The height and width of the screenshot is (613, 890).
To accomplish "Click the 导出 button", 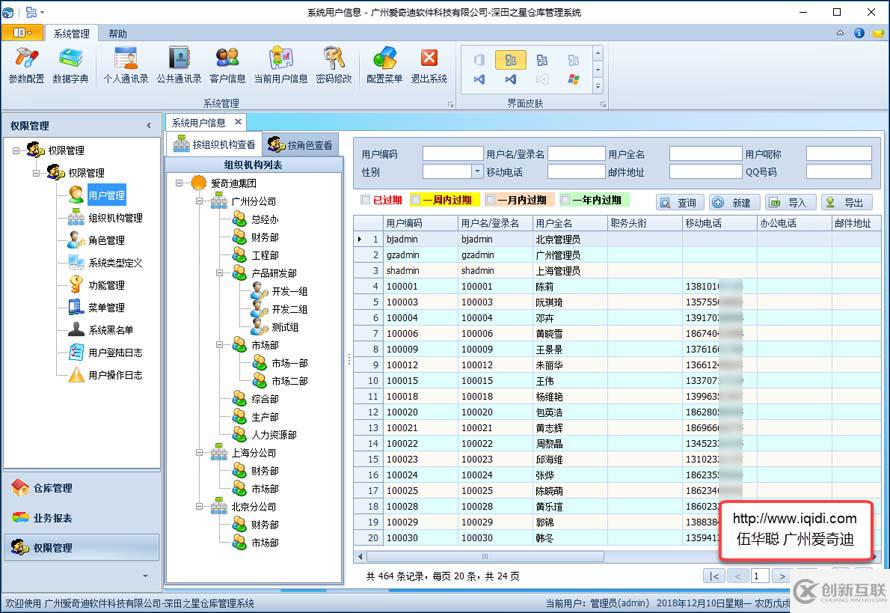I will (x=846, y=203).
